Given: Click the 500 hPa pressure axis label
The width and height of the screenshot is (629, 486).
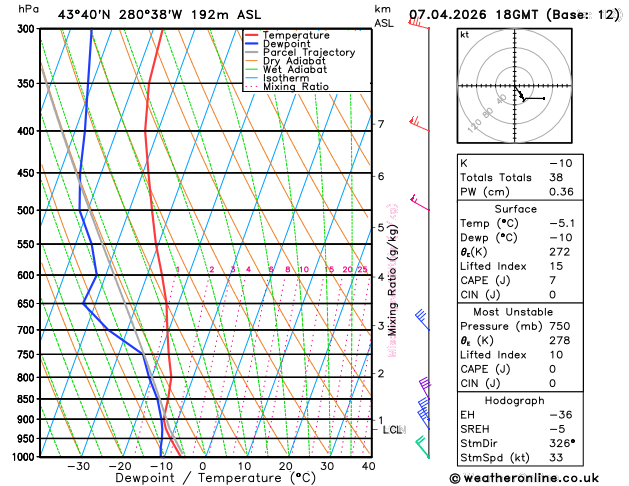Looking at the screenshot, I should pos(28,210).
